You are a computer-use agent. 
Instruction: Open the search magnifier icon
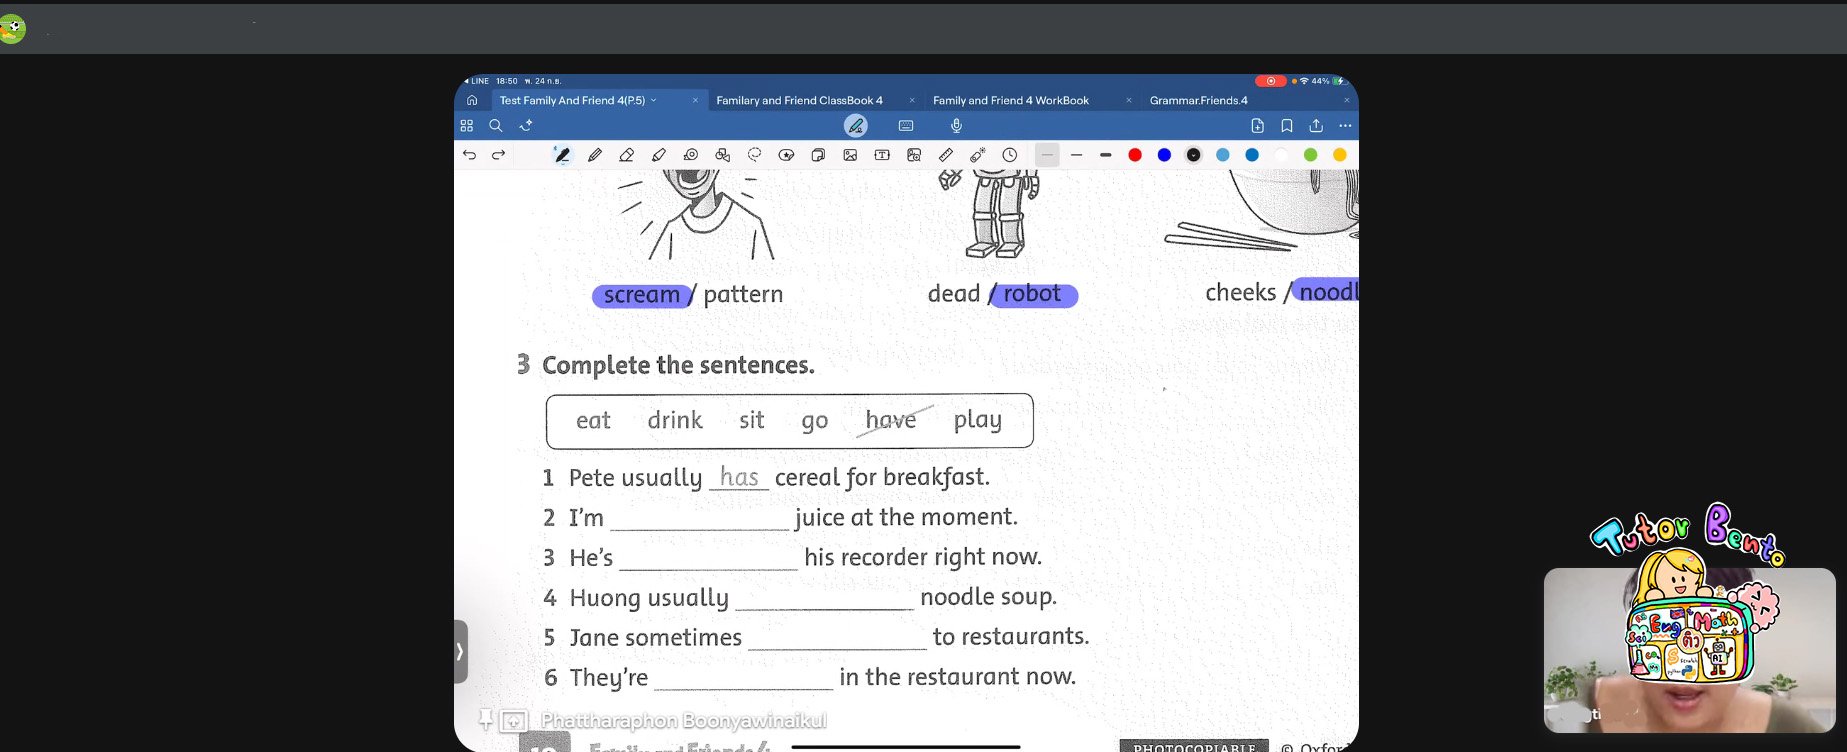[496, 126]
